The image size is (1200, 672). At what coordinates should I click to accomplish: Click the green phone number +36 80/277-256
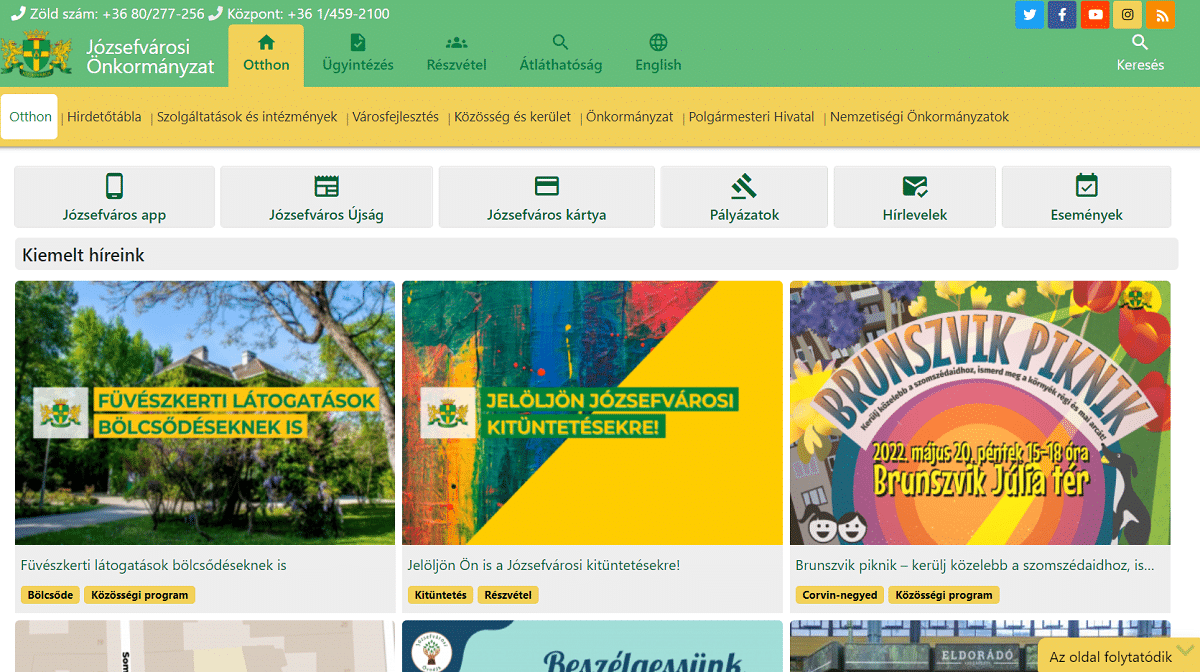pyautogui.click(x=153, y=14)
